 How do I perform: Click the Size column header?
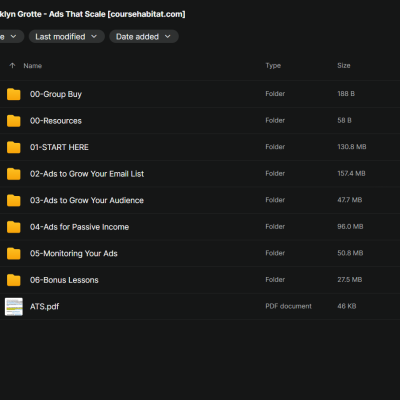(x=344, y=66)
